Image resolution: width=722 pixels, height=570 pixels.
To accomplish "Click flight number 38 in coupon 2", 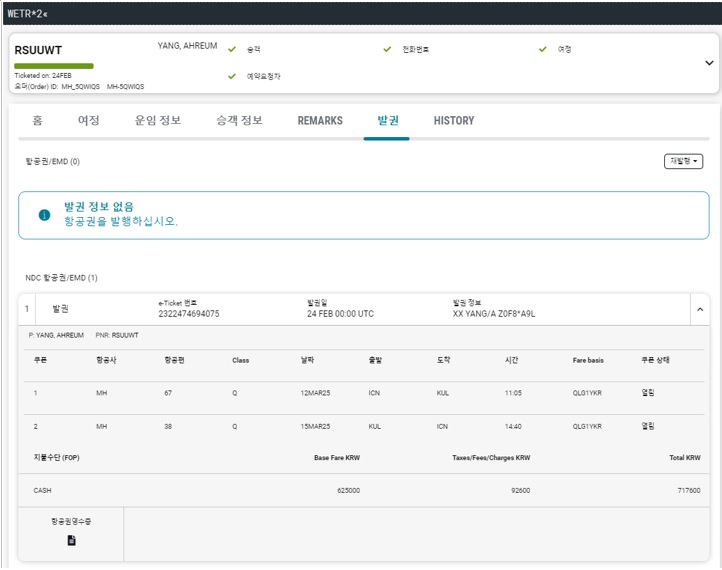I will tap(168, 427).
